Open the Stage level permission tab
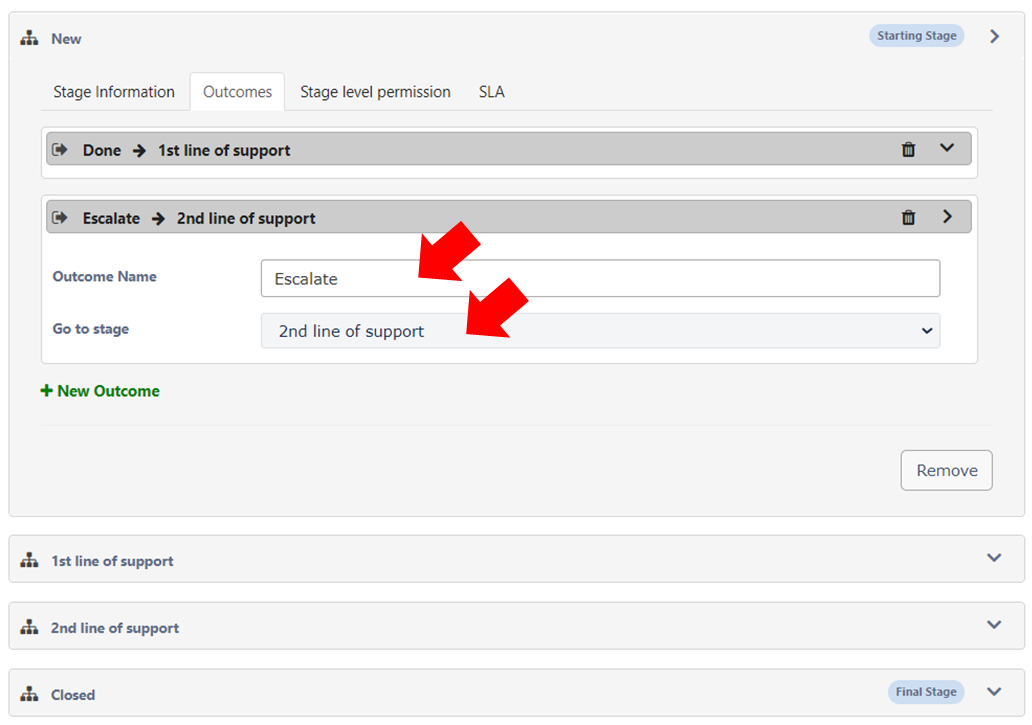Image resolution: width=1032 pixels, height=725 pixels. (375, 91)
